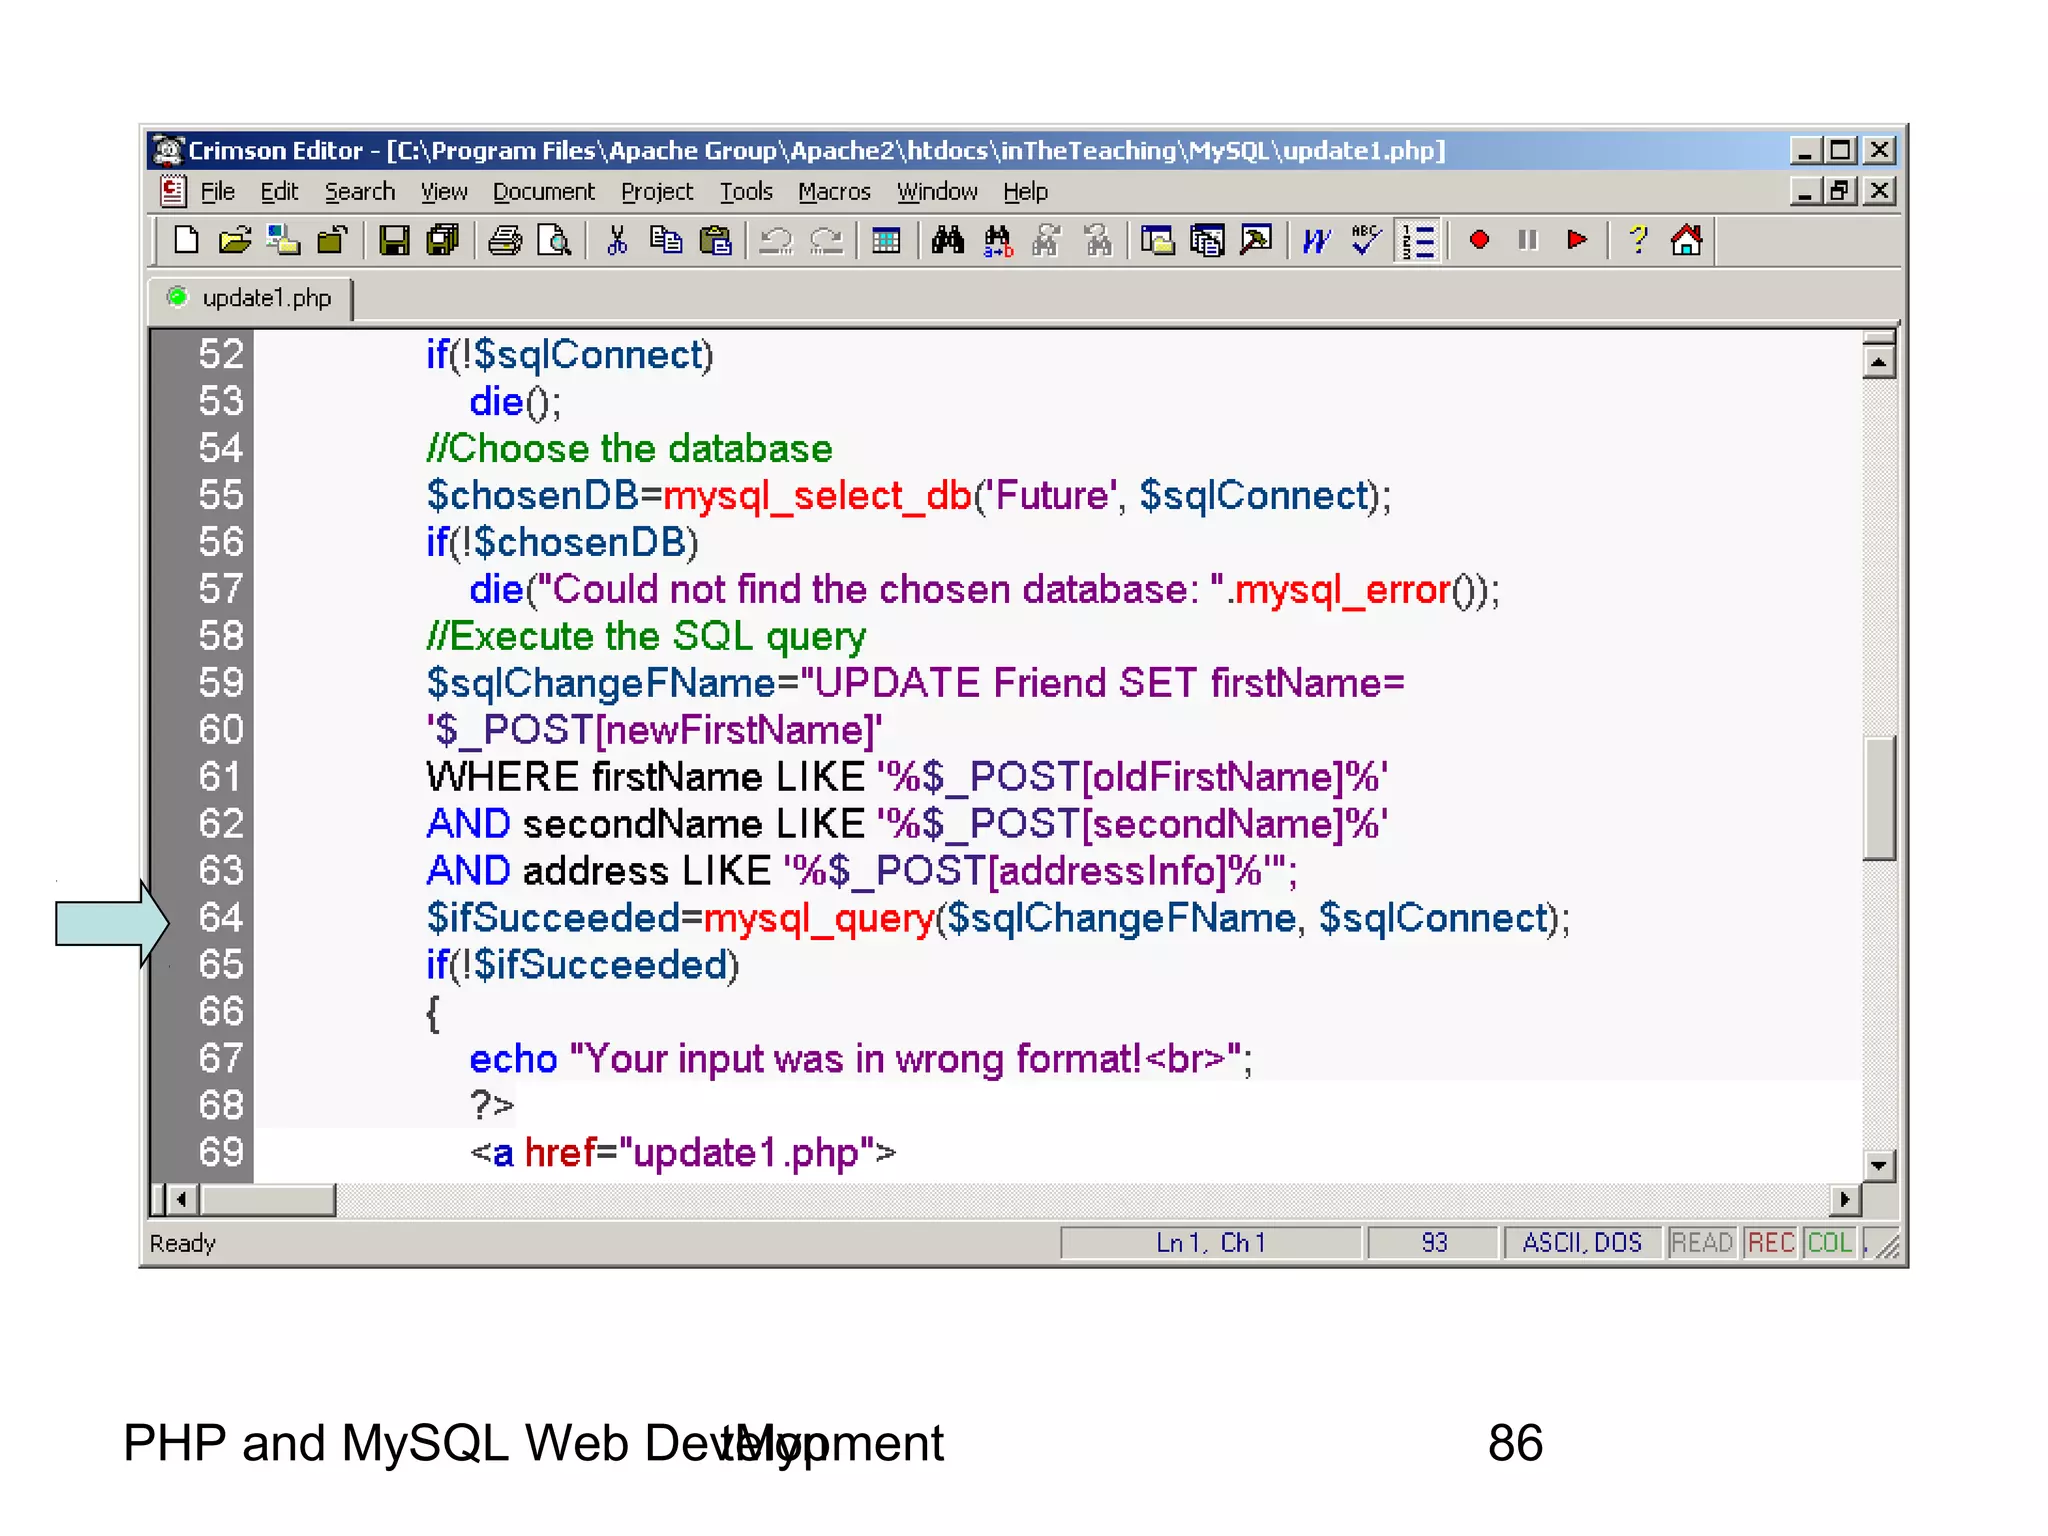Run ABC spell check
Viewport: 2048px width, 1536px height.
(1366, 241)
